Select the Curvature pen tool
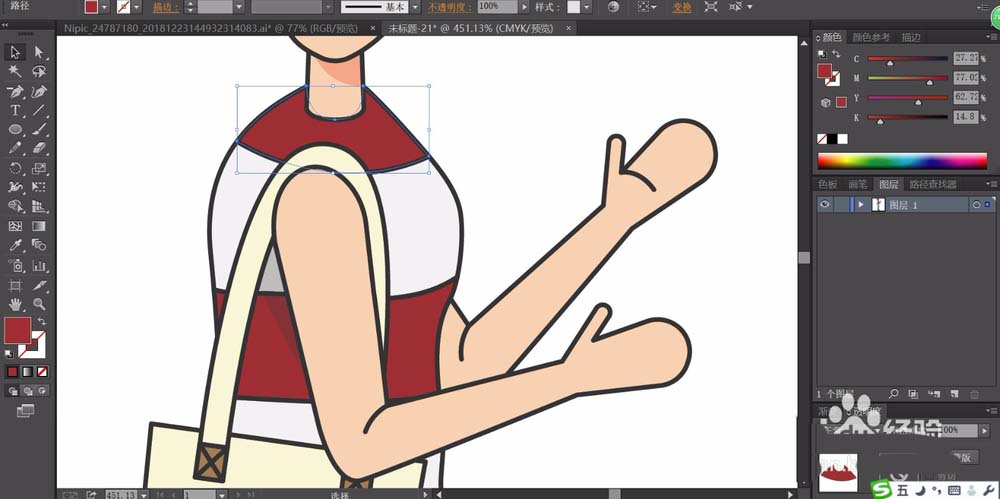Image resolution: width=1000 pixels, height=499 pixels. [39, 91]
